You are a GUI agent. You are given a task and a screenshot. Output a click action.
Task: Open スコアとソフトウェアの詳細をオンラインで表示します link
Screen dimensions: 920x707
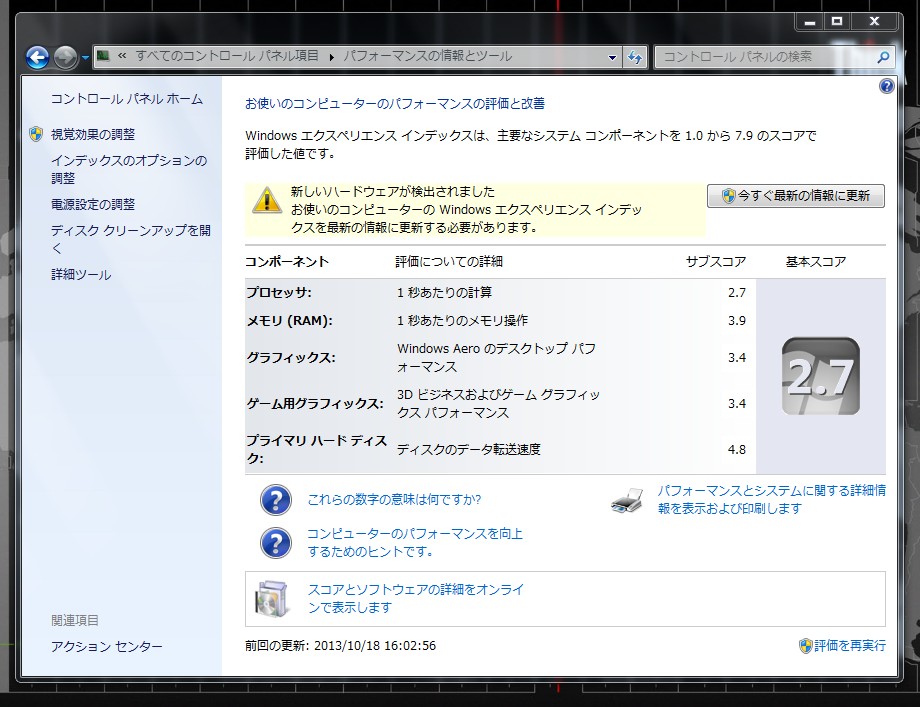point(415,598)
